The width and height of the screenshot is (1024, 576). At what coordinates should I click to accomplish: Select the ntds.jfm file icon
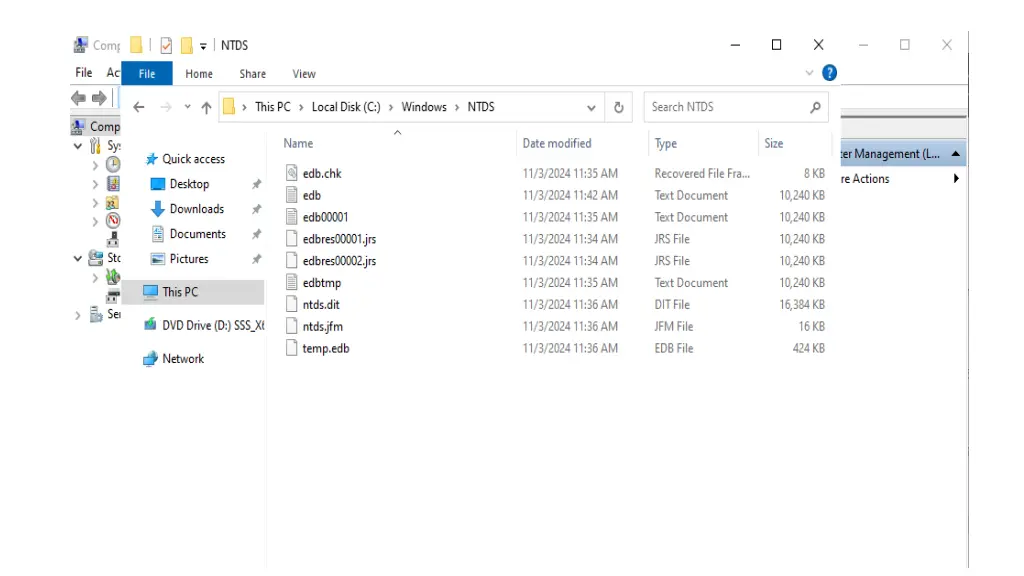coord(291,327)
